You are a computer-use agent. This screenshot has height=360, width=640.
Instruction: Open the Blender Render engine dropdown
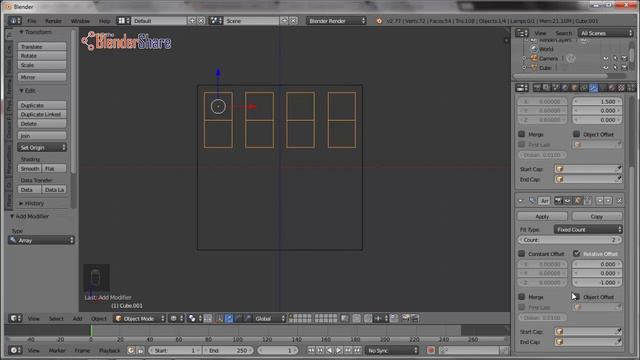pyautogui.click(x=336, y=20)
